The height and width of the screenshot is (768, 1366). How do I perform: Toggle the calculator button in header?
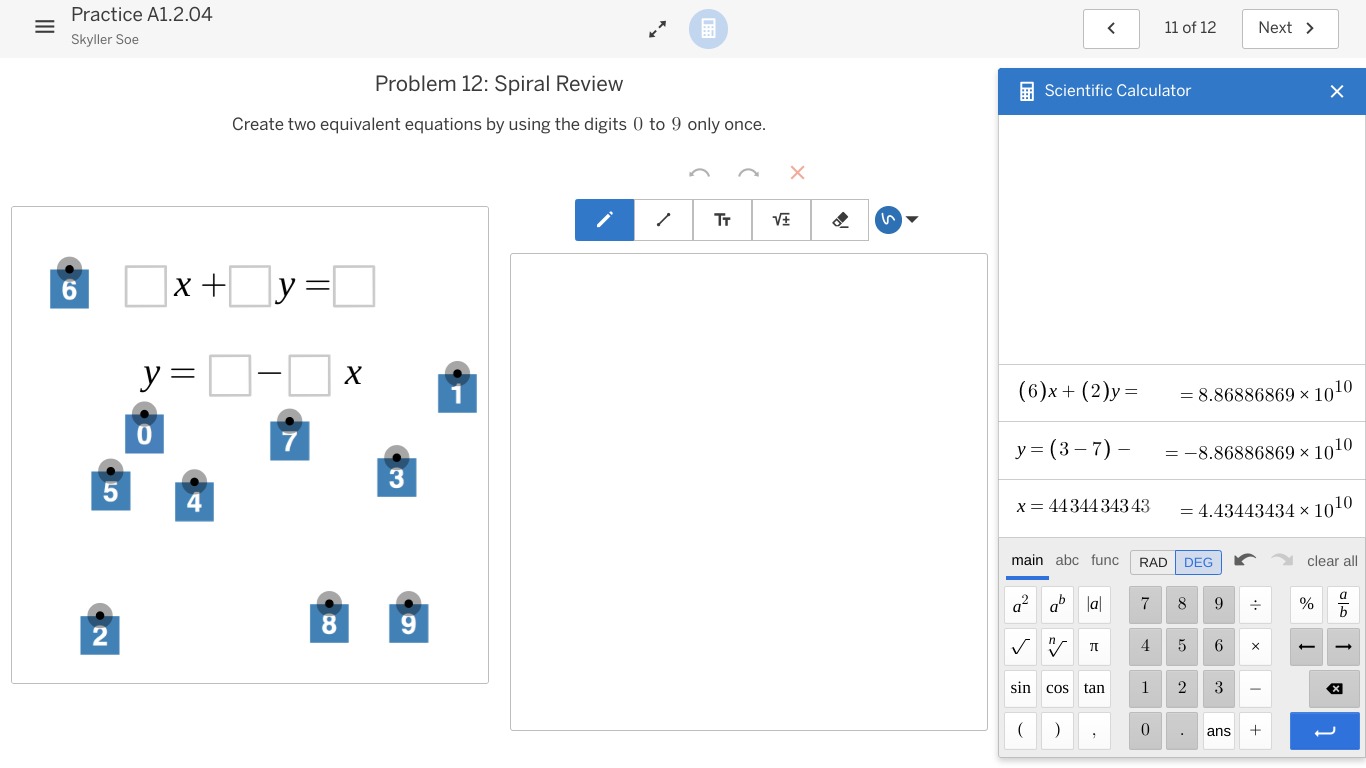[x=708, y=29]
